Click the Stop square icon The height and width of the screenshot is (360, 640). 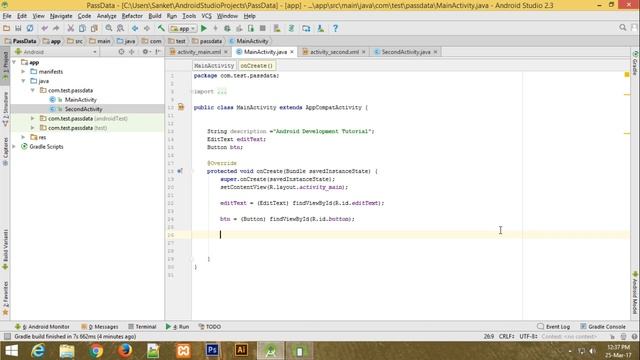coord(263,28)
